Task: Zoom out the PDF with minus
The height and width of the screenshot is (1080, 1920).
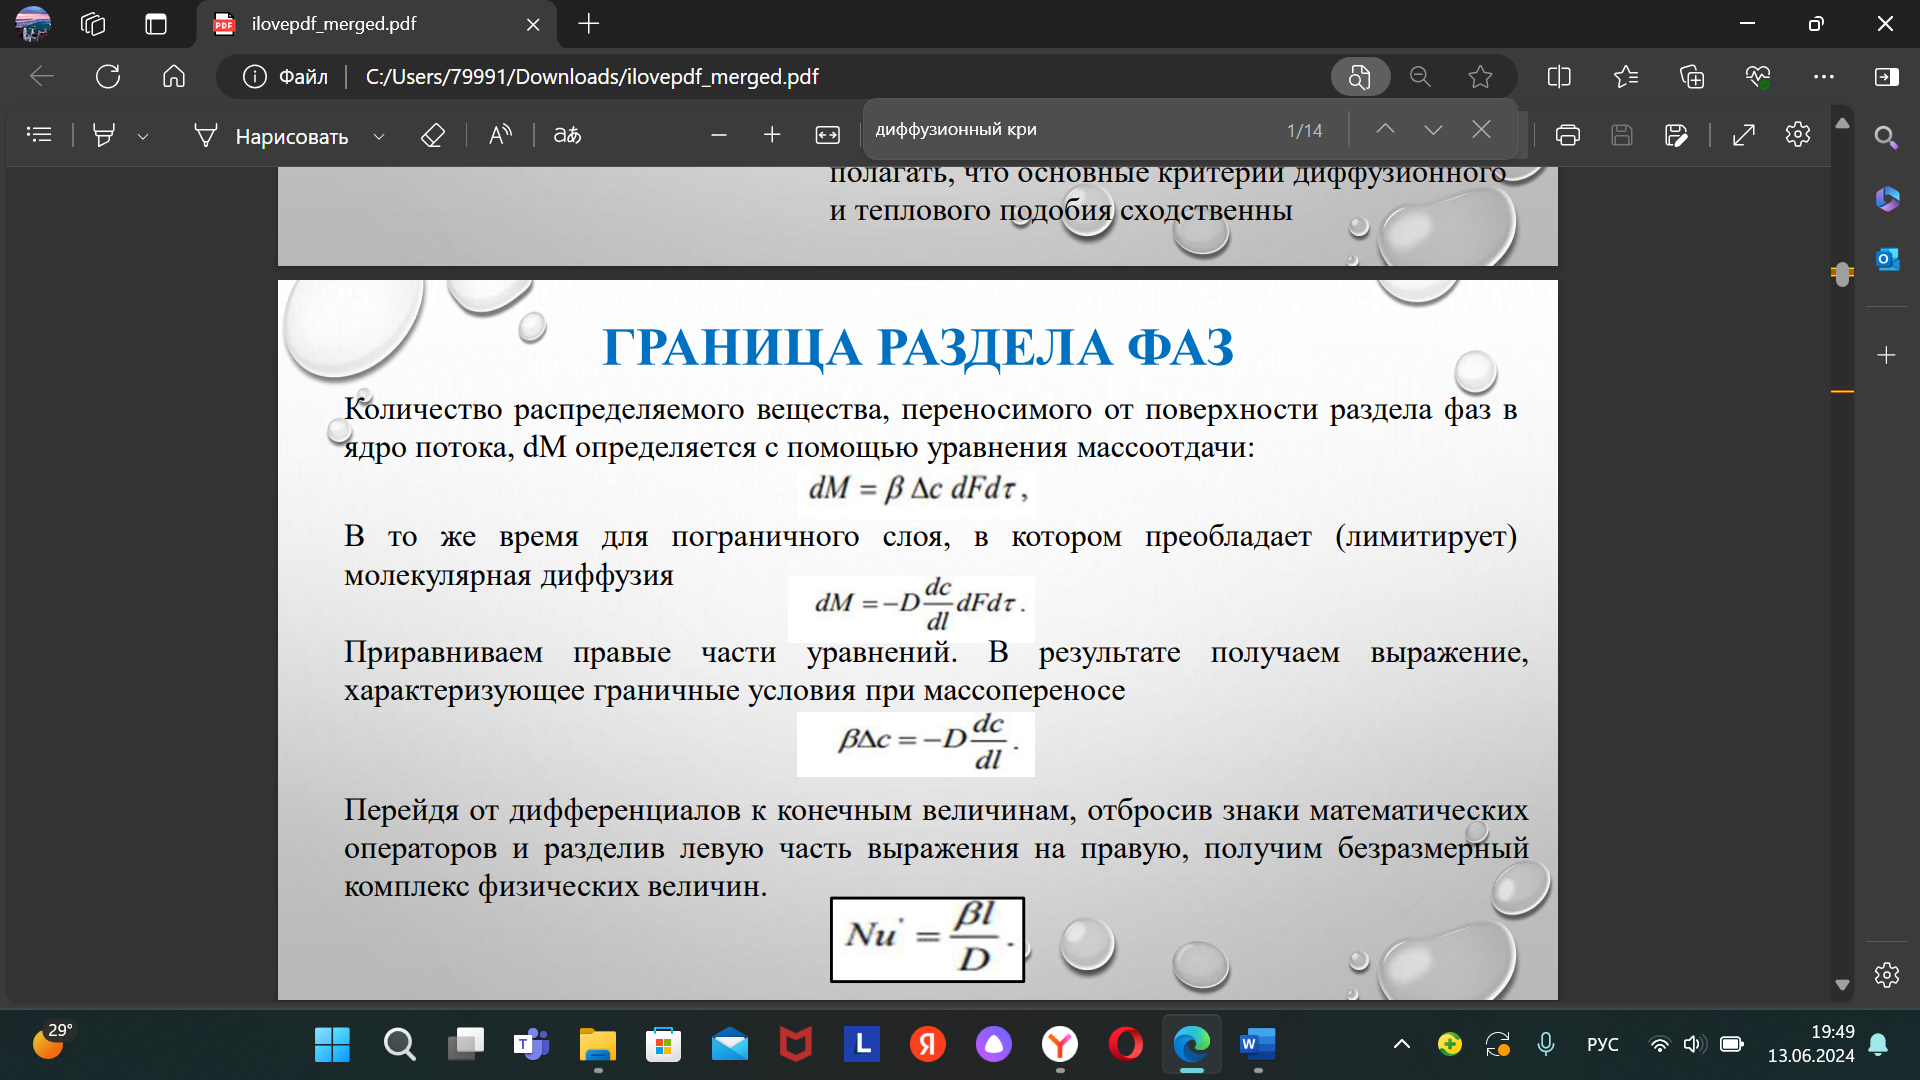Action: (718, 134)
